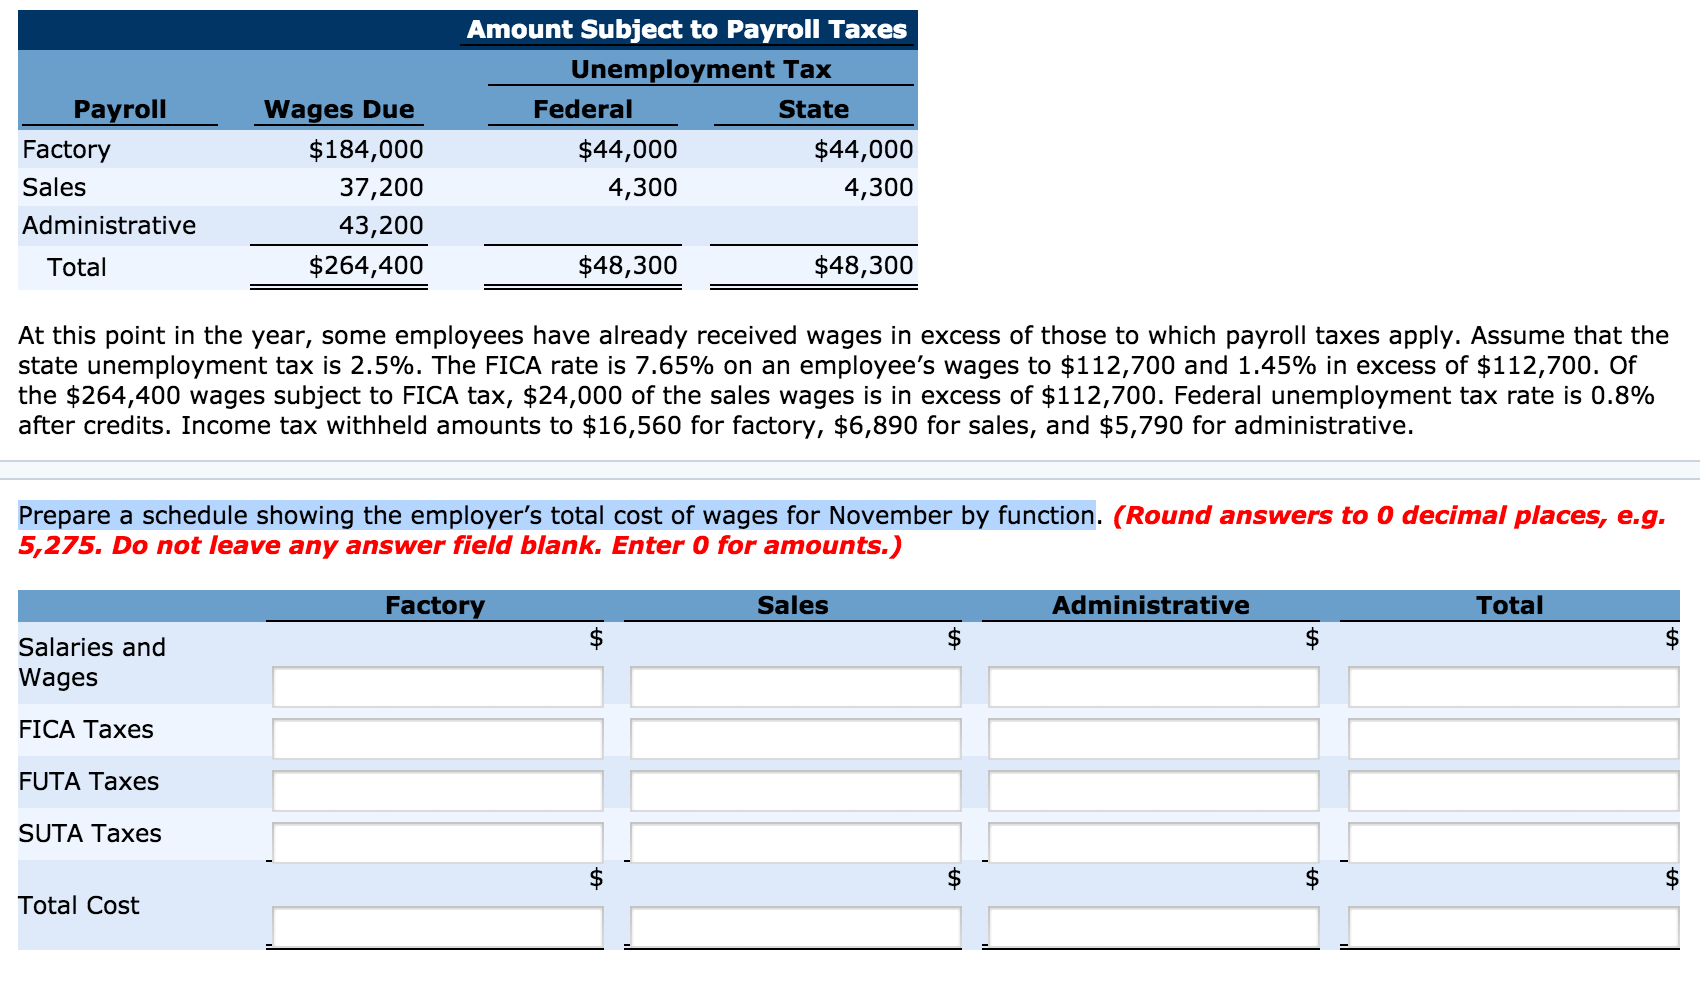The image size is (1700, 988).
Task: Click the Administrative Total Cost input field
Action: (x=1154, y=927)
